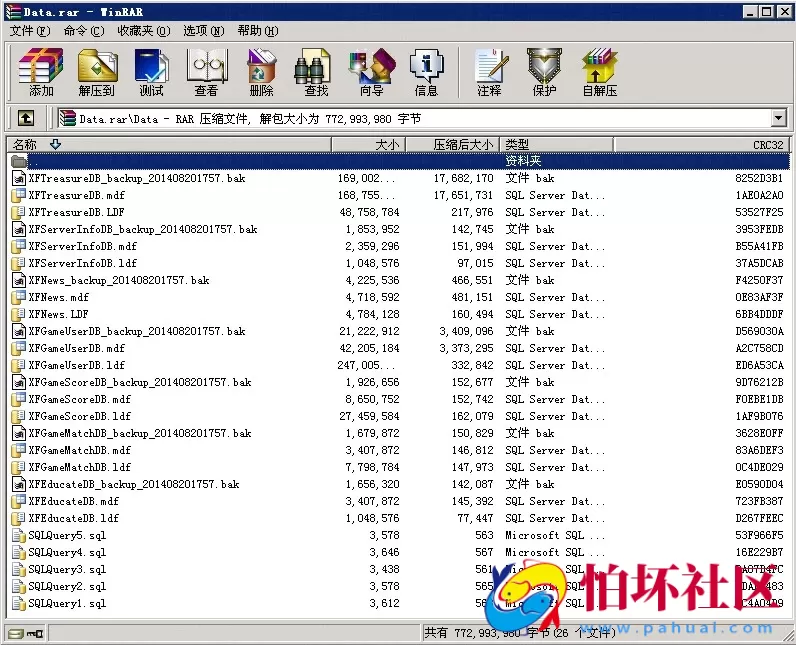Click the file icon of XFTreasureDB_backup bak

[x=19, y=178]
